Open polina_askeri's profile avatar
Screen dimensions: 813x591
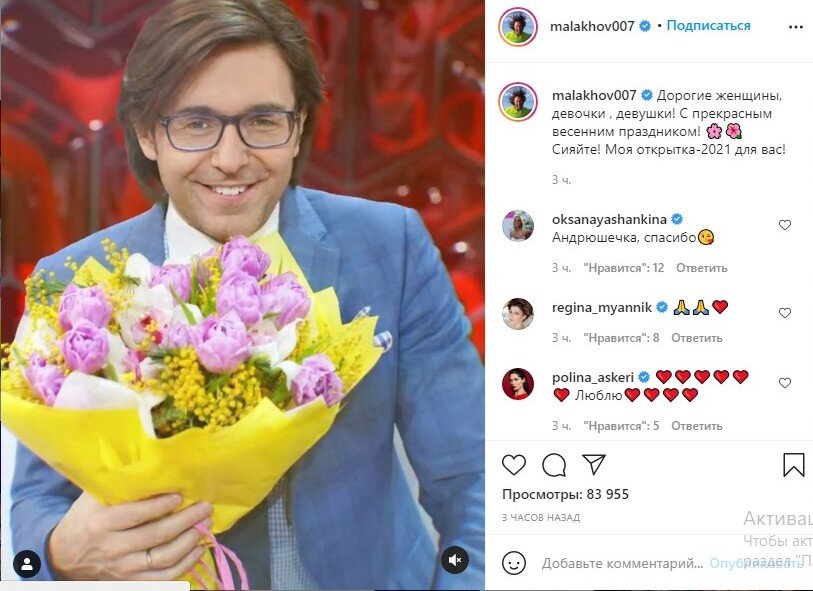tap(517, 384)
